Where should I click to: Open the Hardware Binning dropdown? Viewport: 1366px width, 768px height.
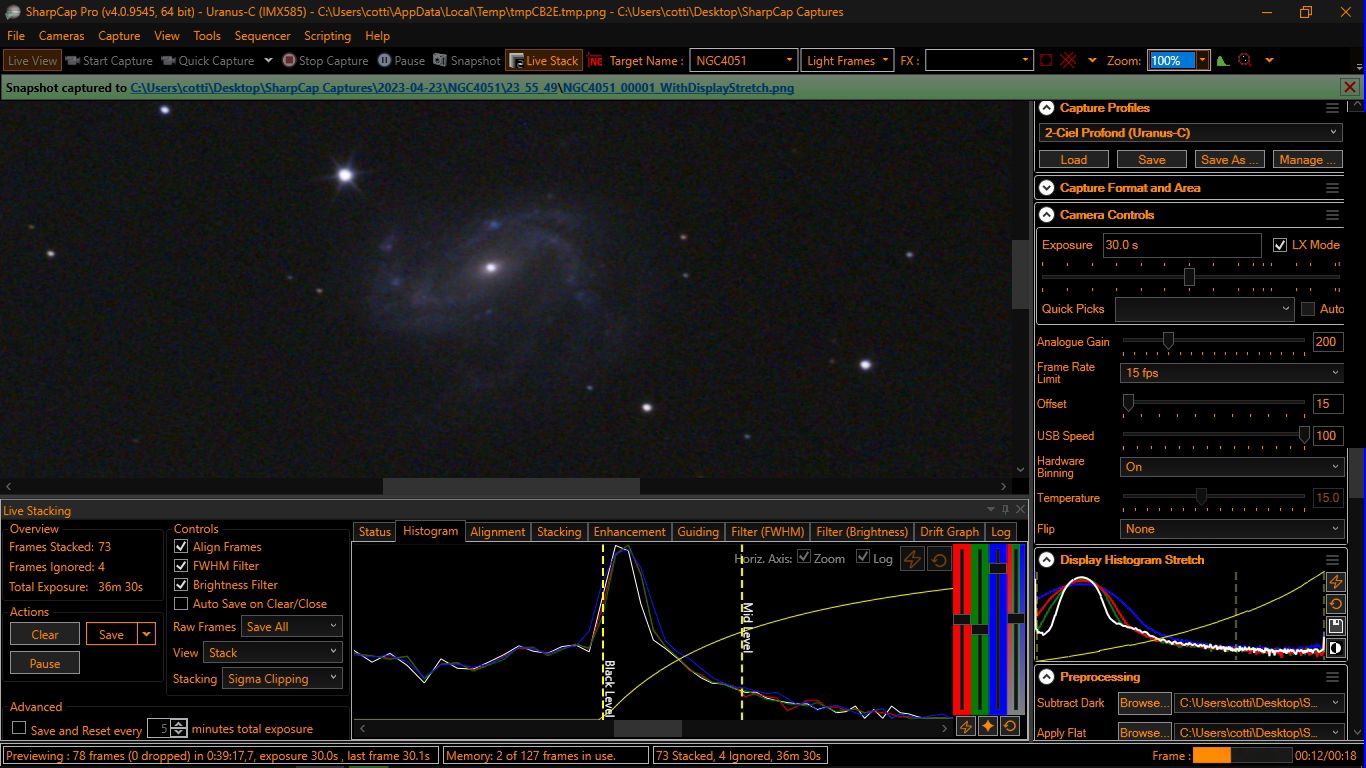coord(1231,467)
